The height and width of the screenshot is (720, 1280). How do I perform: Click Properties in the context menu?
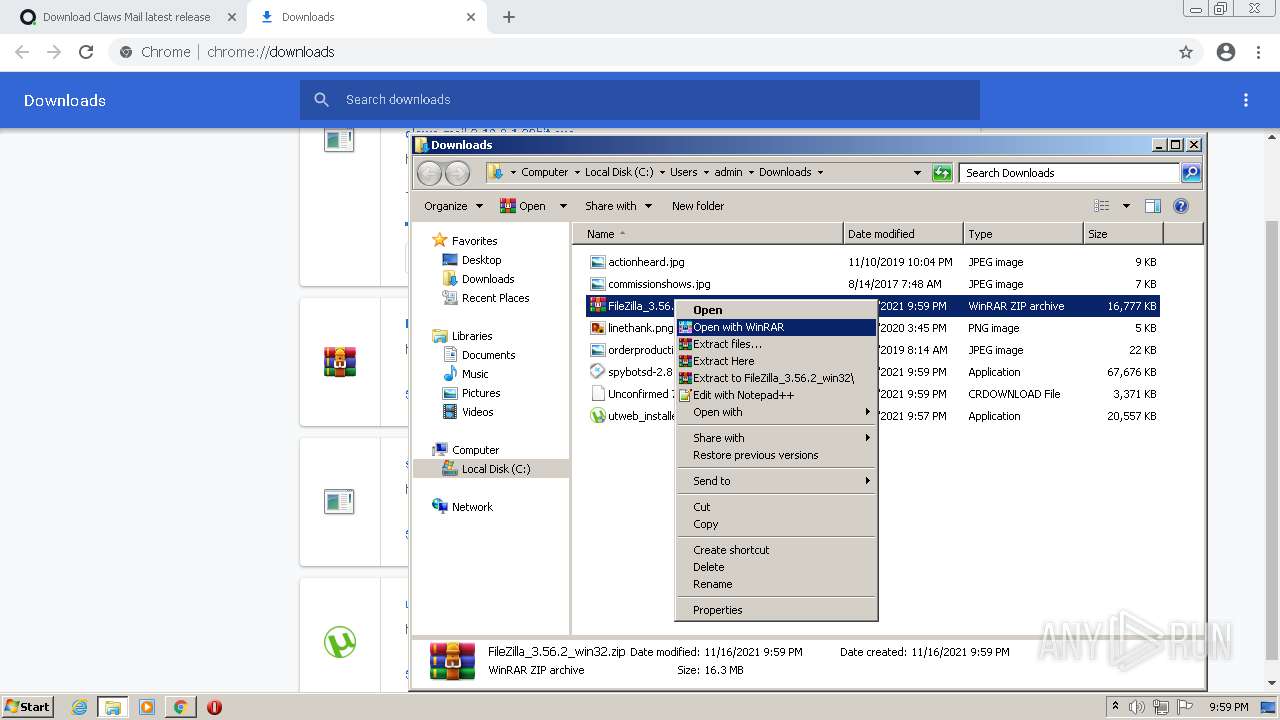776,610
